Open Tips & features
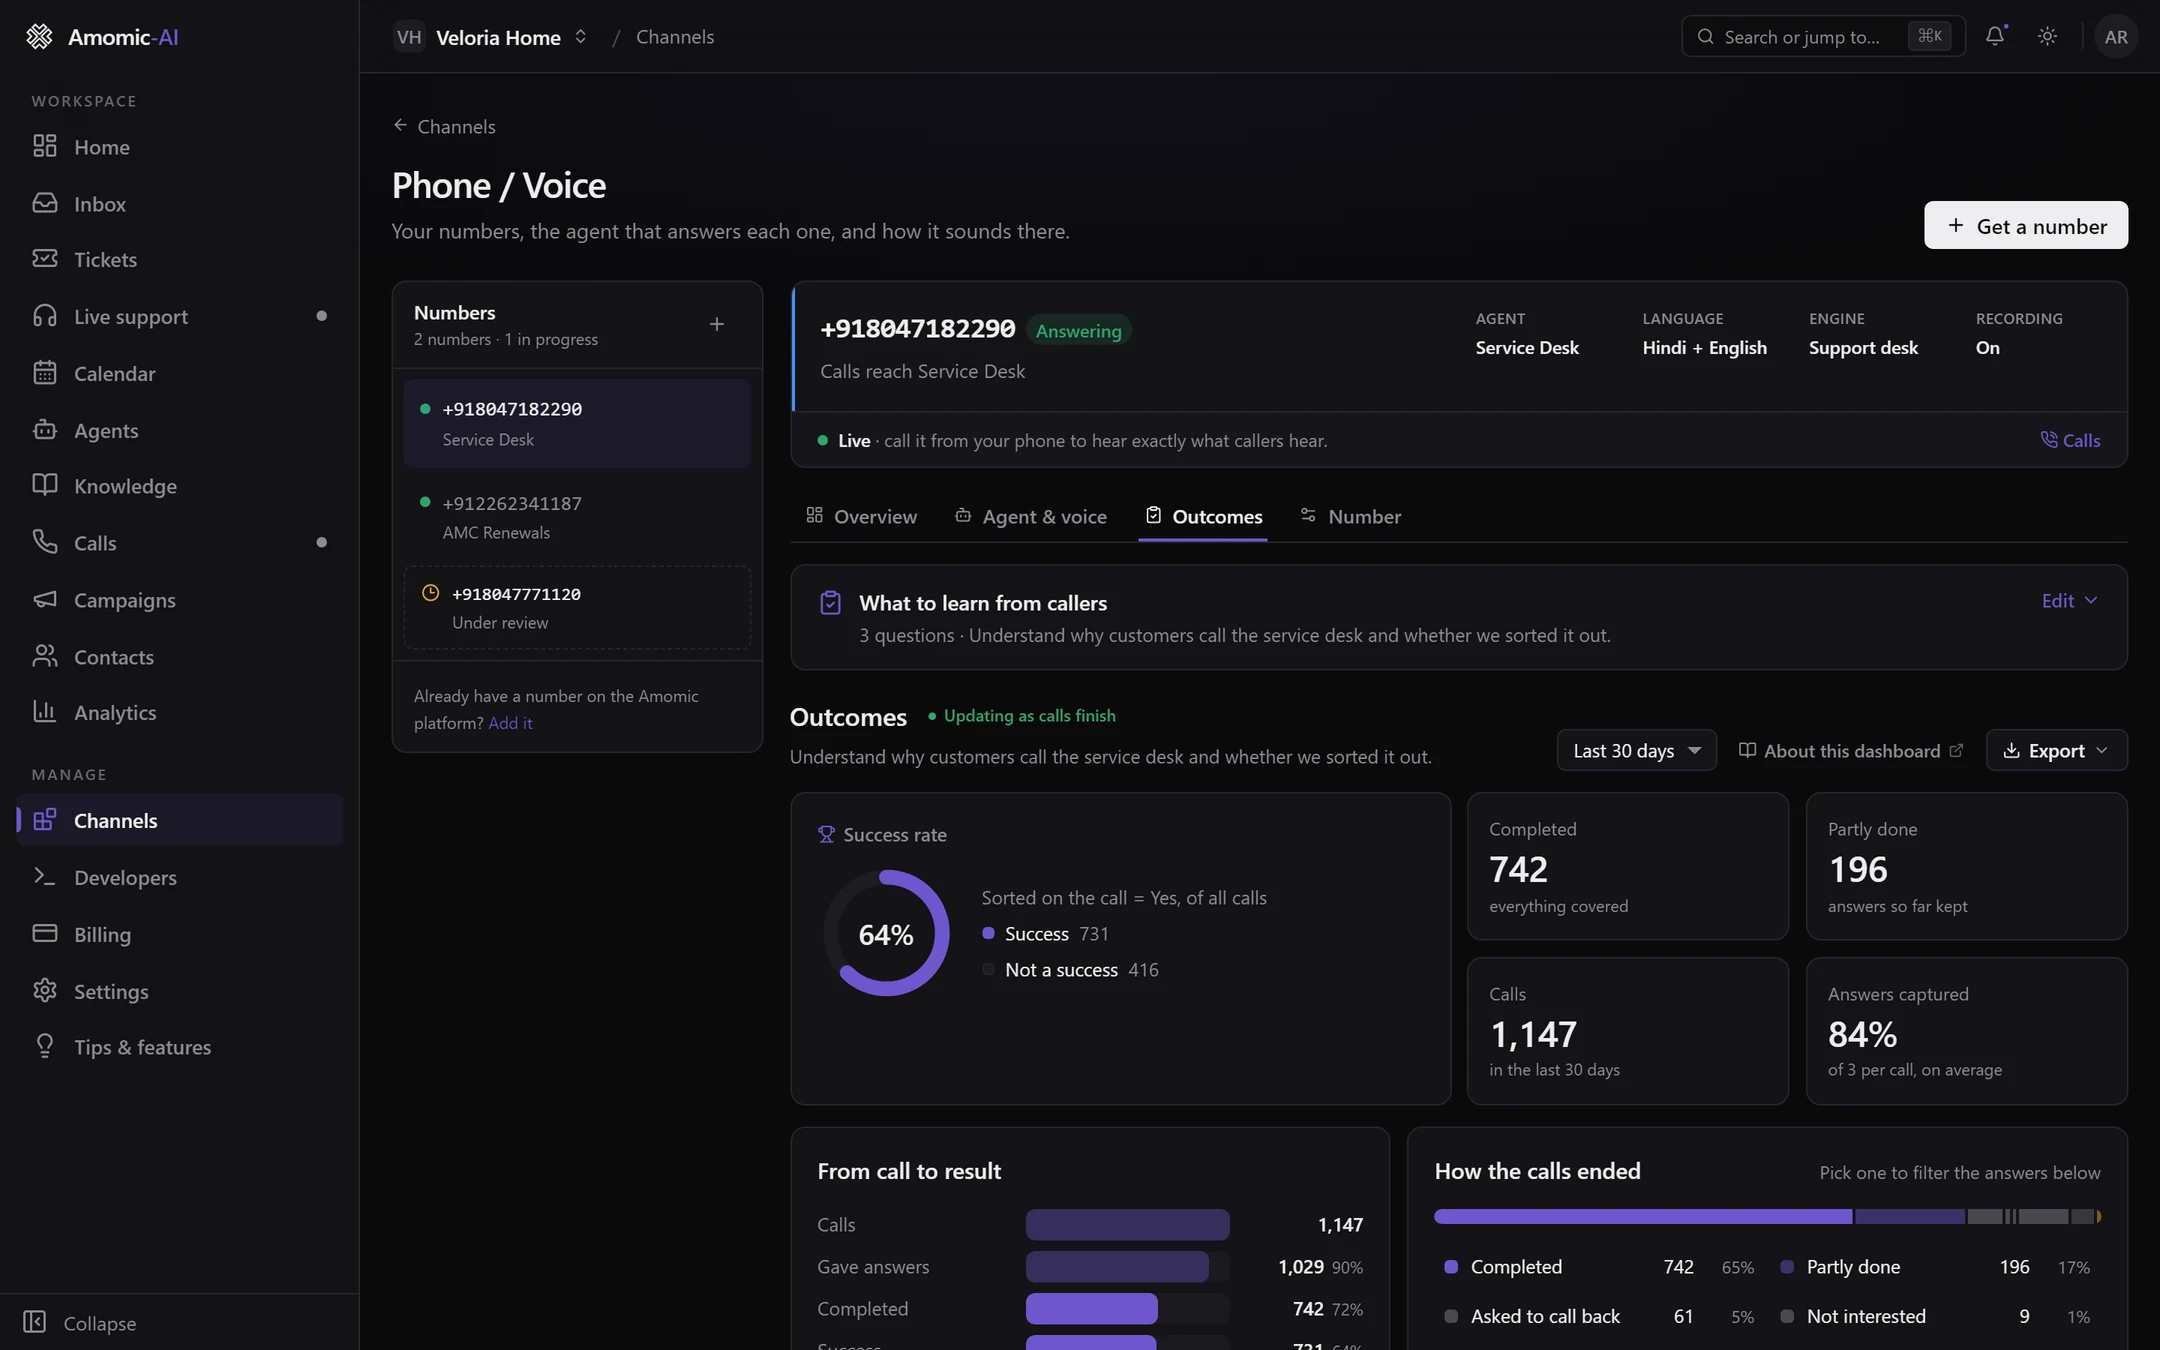2160x1350 pixels. tap(180, 1047)
